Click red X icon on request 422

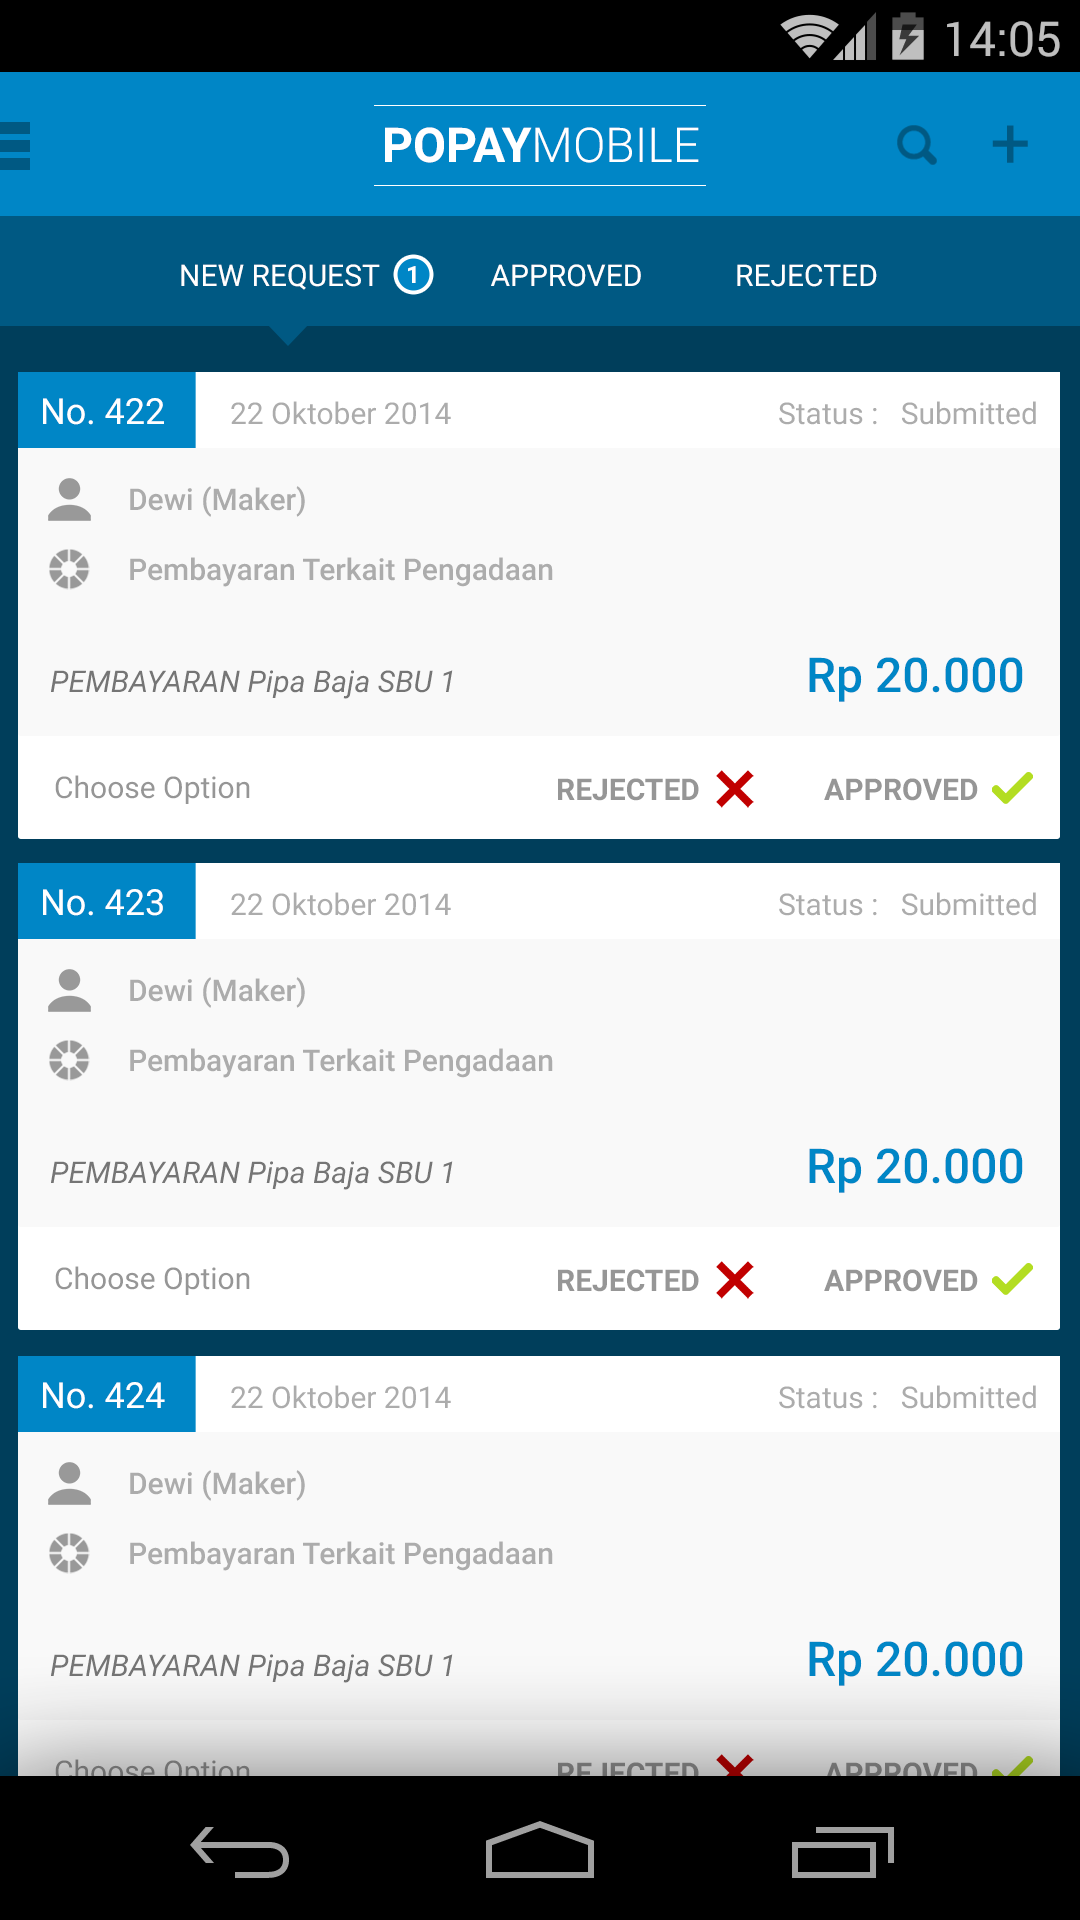pyautogui.click(x=735, y=789)
